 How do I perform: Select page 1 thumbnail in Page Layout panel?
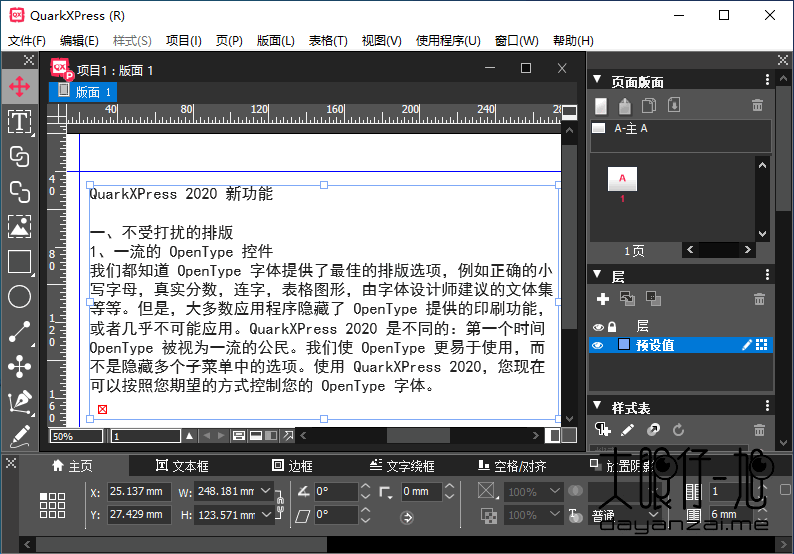pos(622,179)
